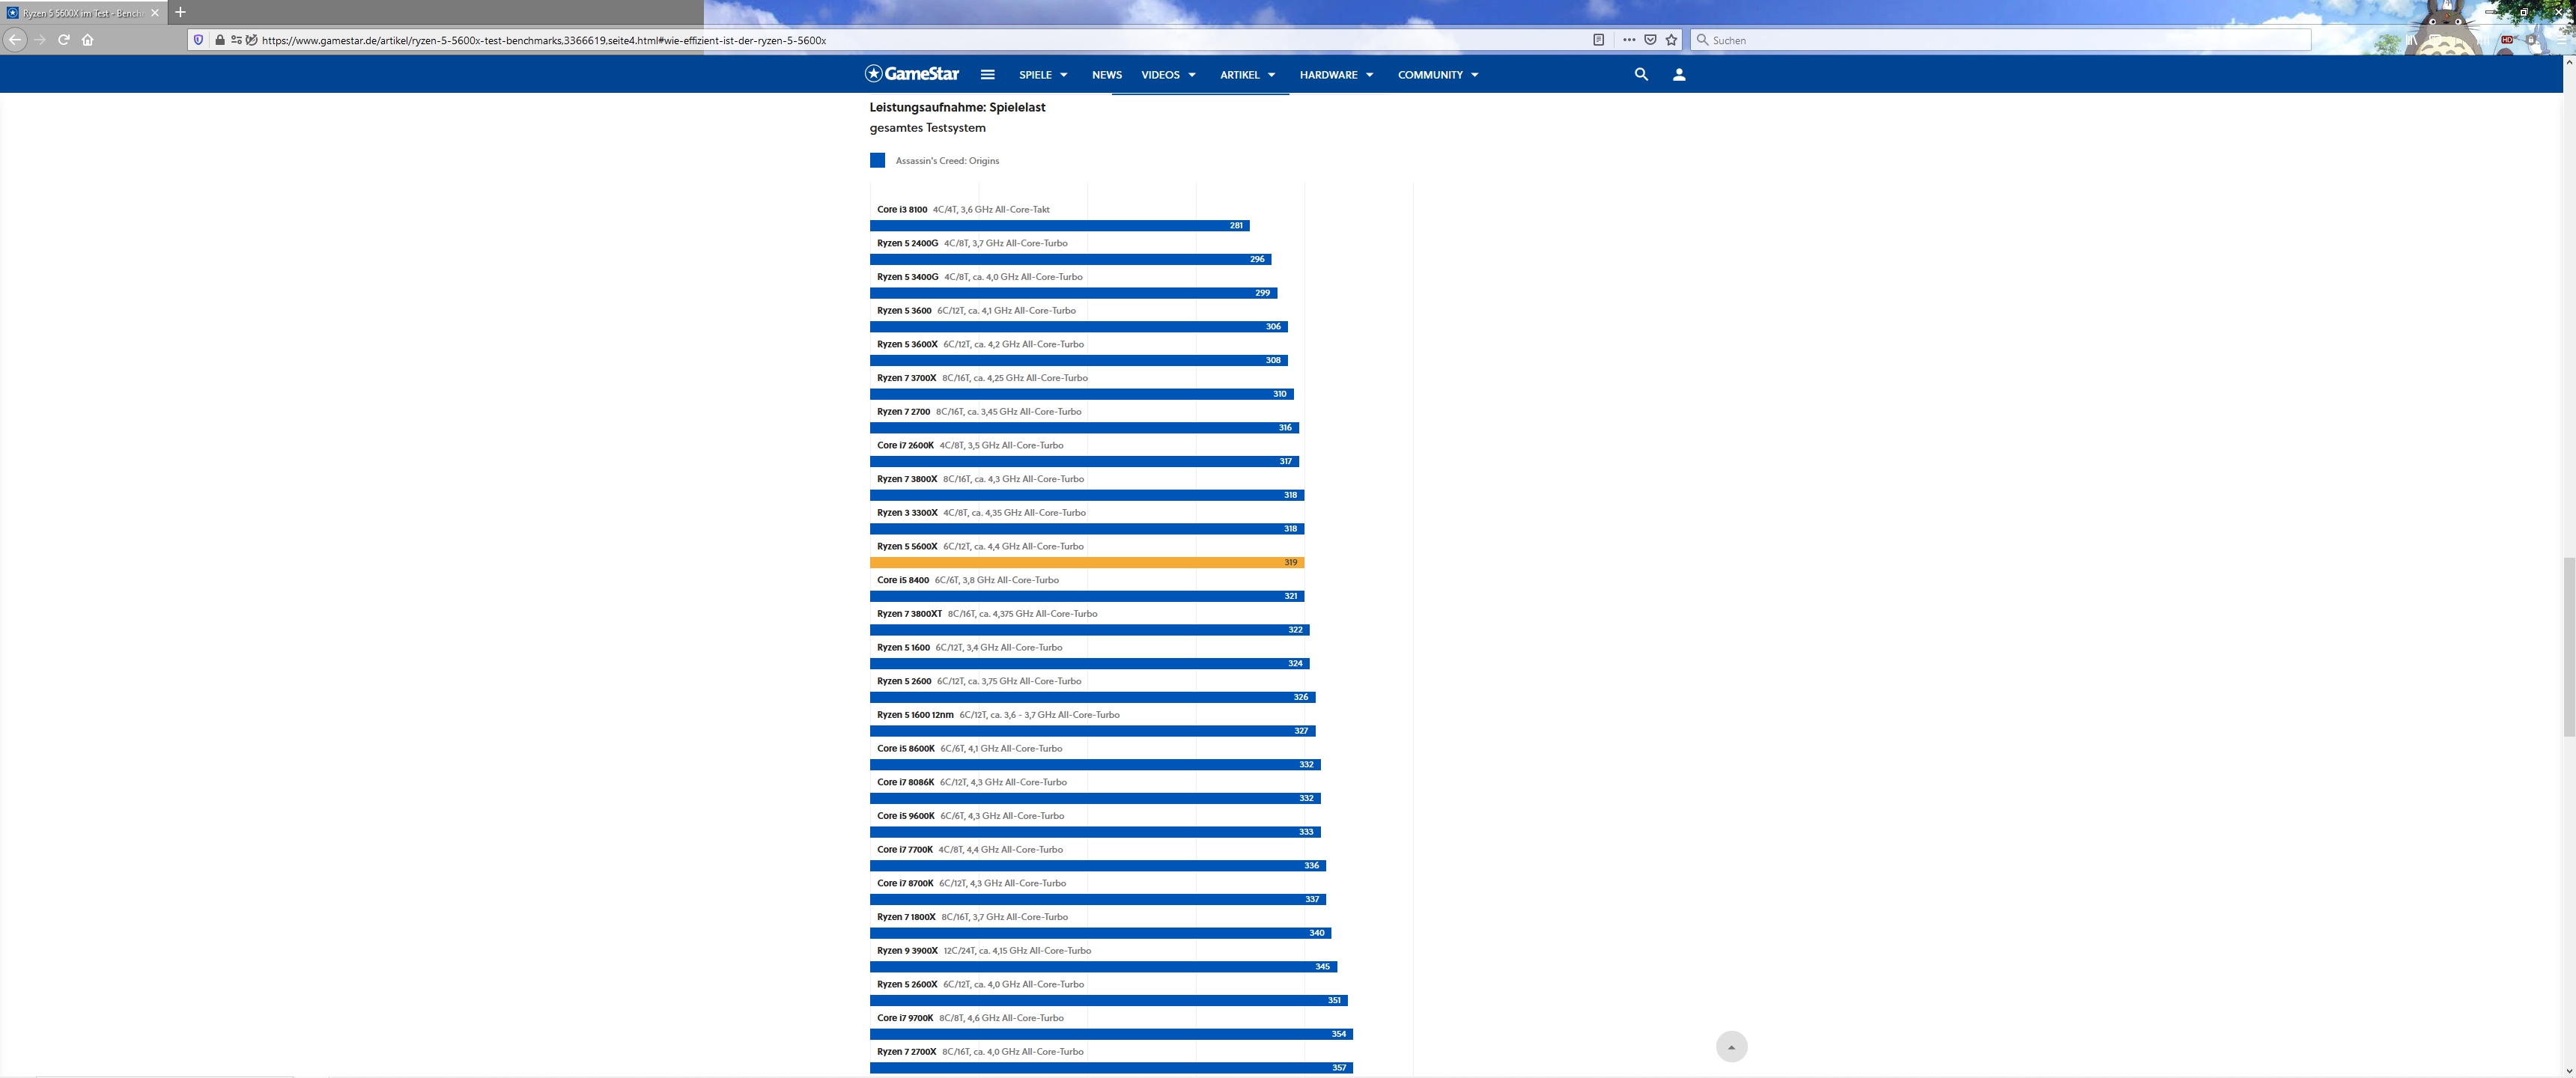The width and height of the screenshot is (2576, 1078).
Task: Open the NEWS menu item
Action: click(1106, 75)
